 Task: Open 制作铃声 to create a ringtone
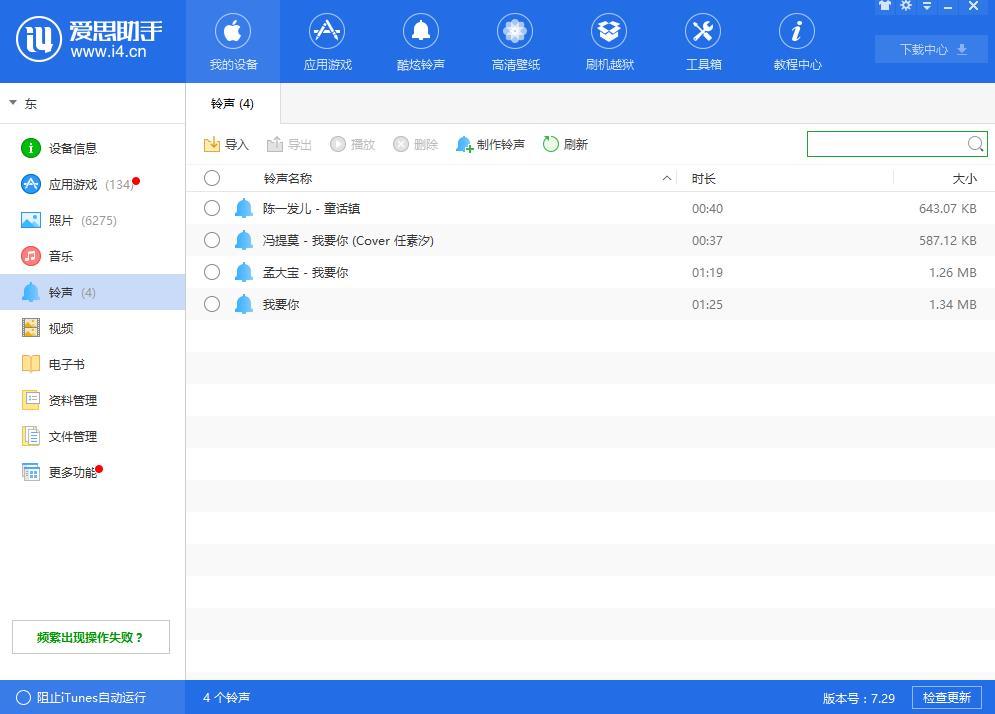[x=490, y=144]
